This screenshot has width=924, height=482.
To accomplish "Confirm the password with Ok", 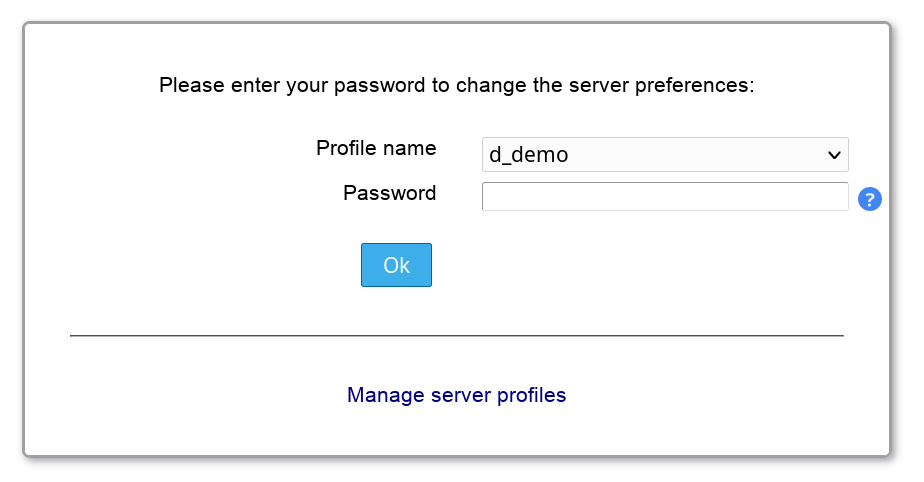I will [396, 265].
